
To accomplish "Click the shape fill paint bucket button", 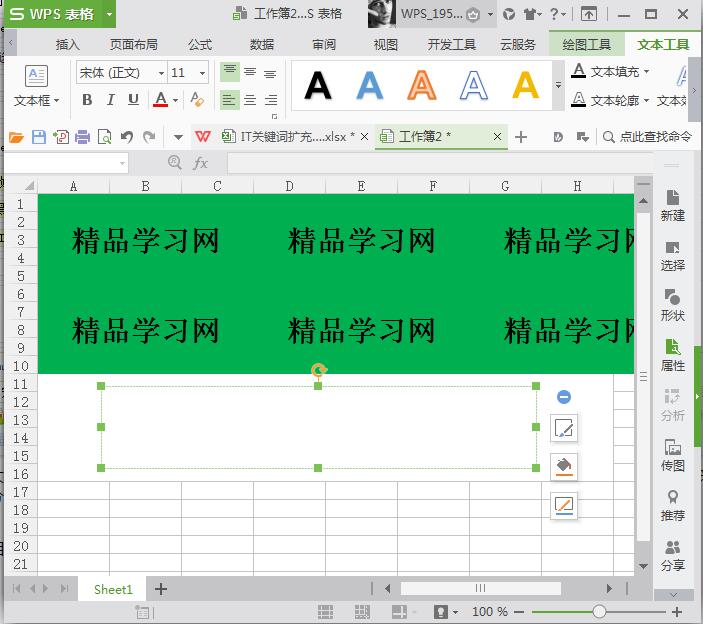I will (x=564, y=467).
